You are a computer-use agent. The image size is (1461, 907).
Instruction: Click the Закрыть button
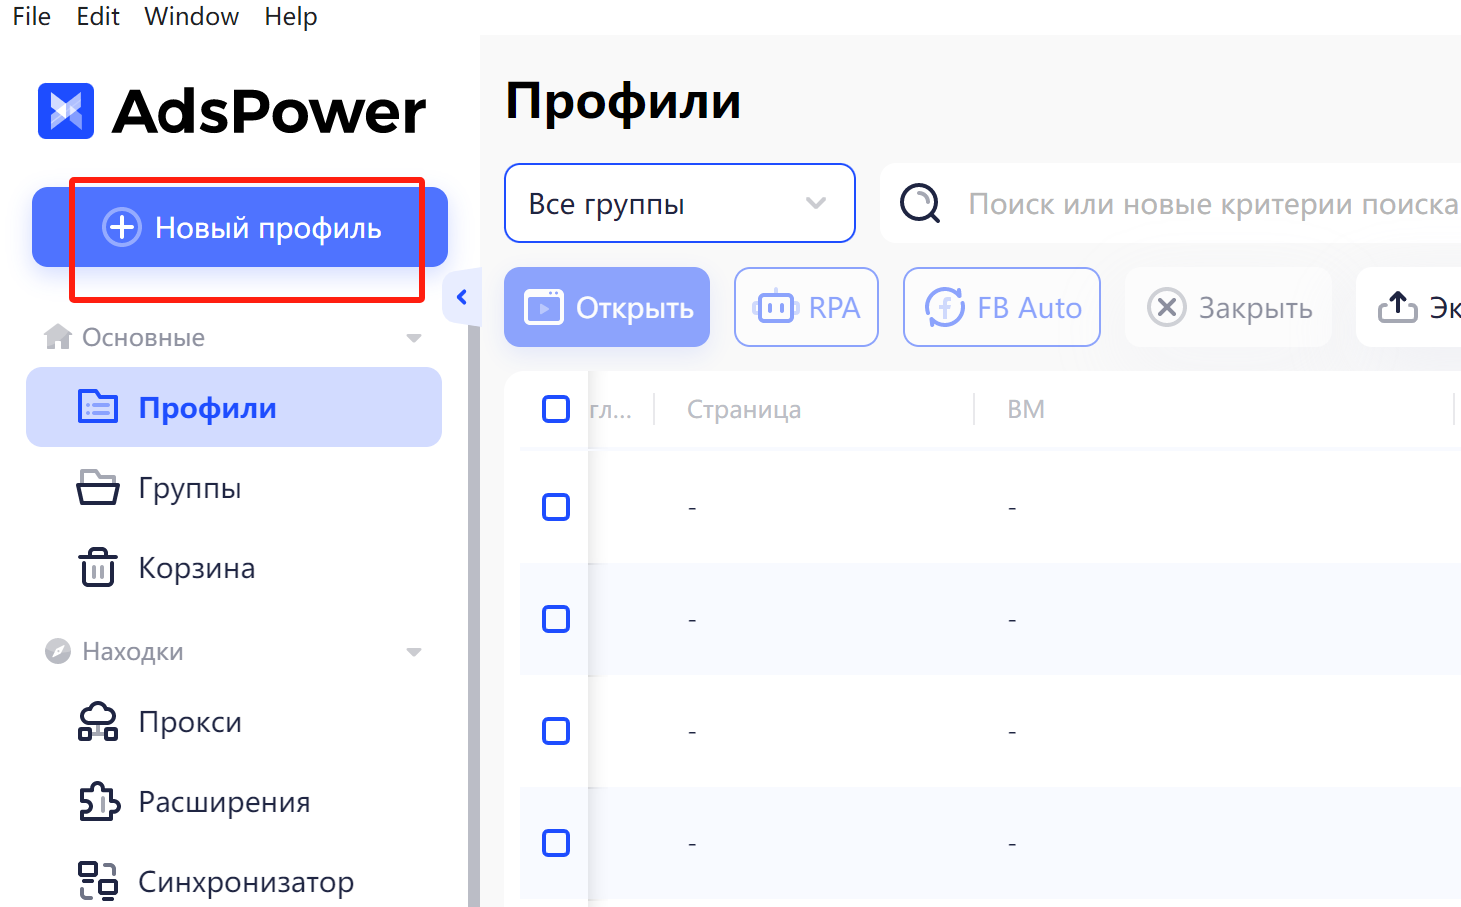pyautogui.click(x=1229, y=307)
